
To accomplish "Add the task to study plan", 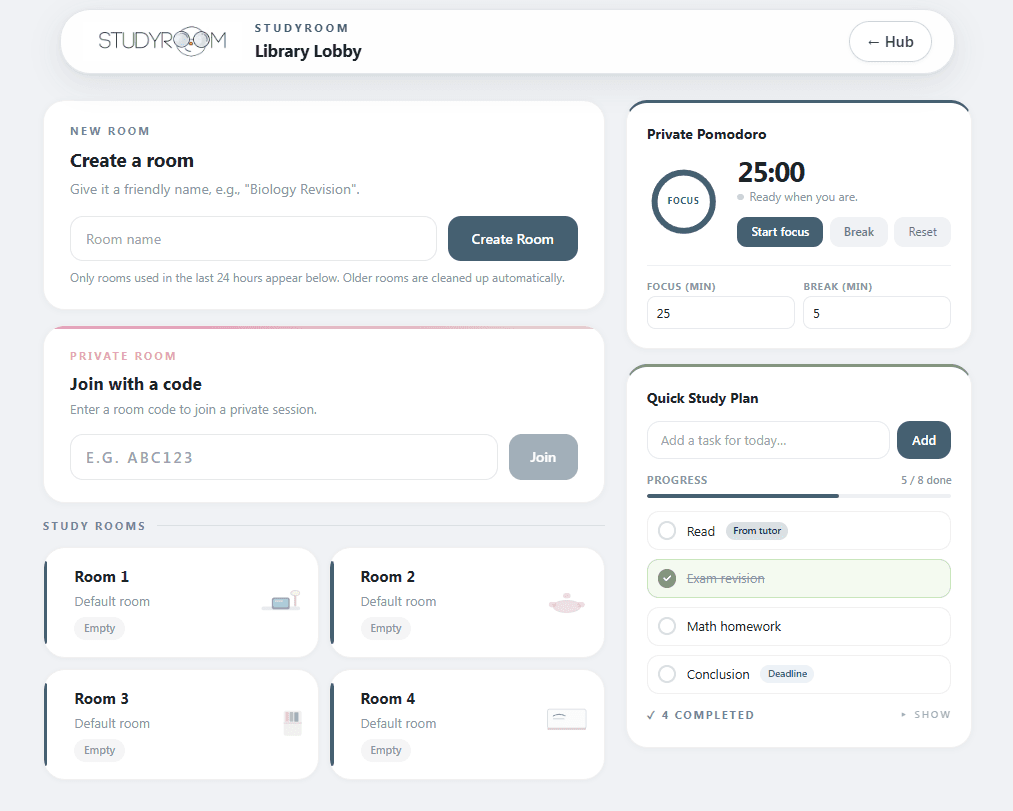I will (x=923, y=440).
